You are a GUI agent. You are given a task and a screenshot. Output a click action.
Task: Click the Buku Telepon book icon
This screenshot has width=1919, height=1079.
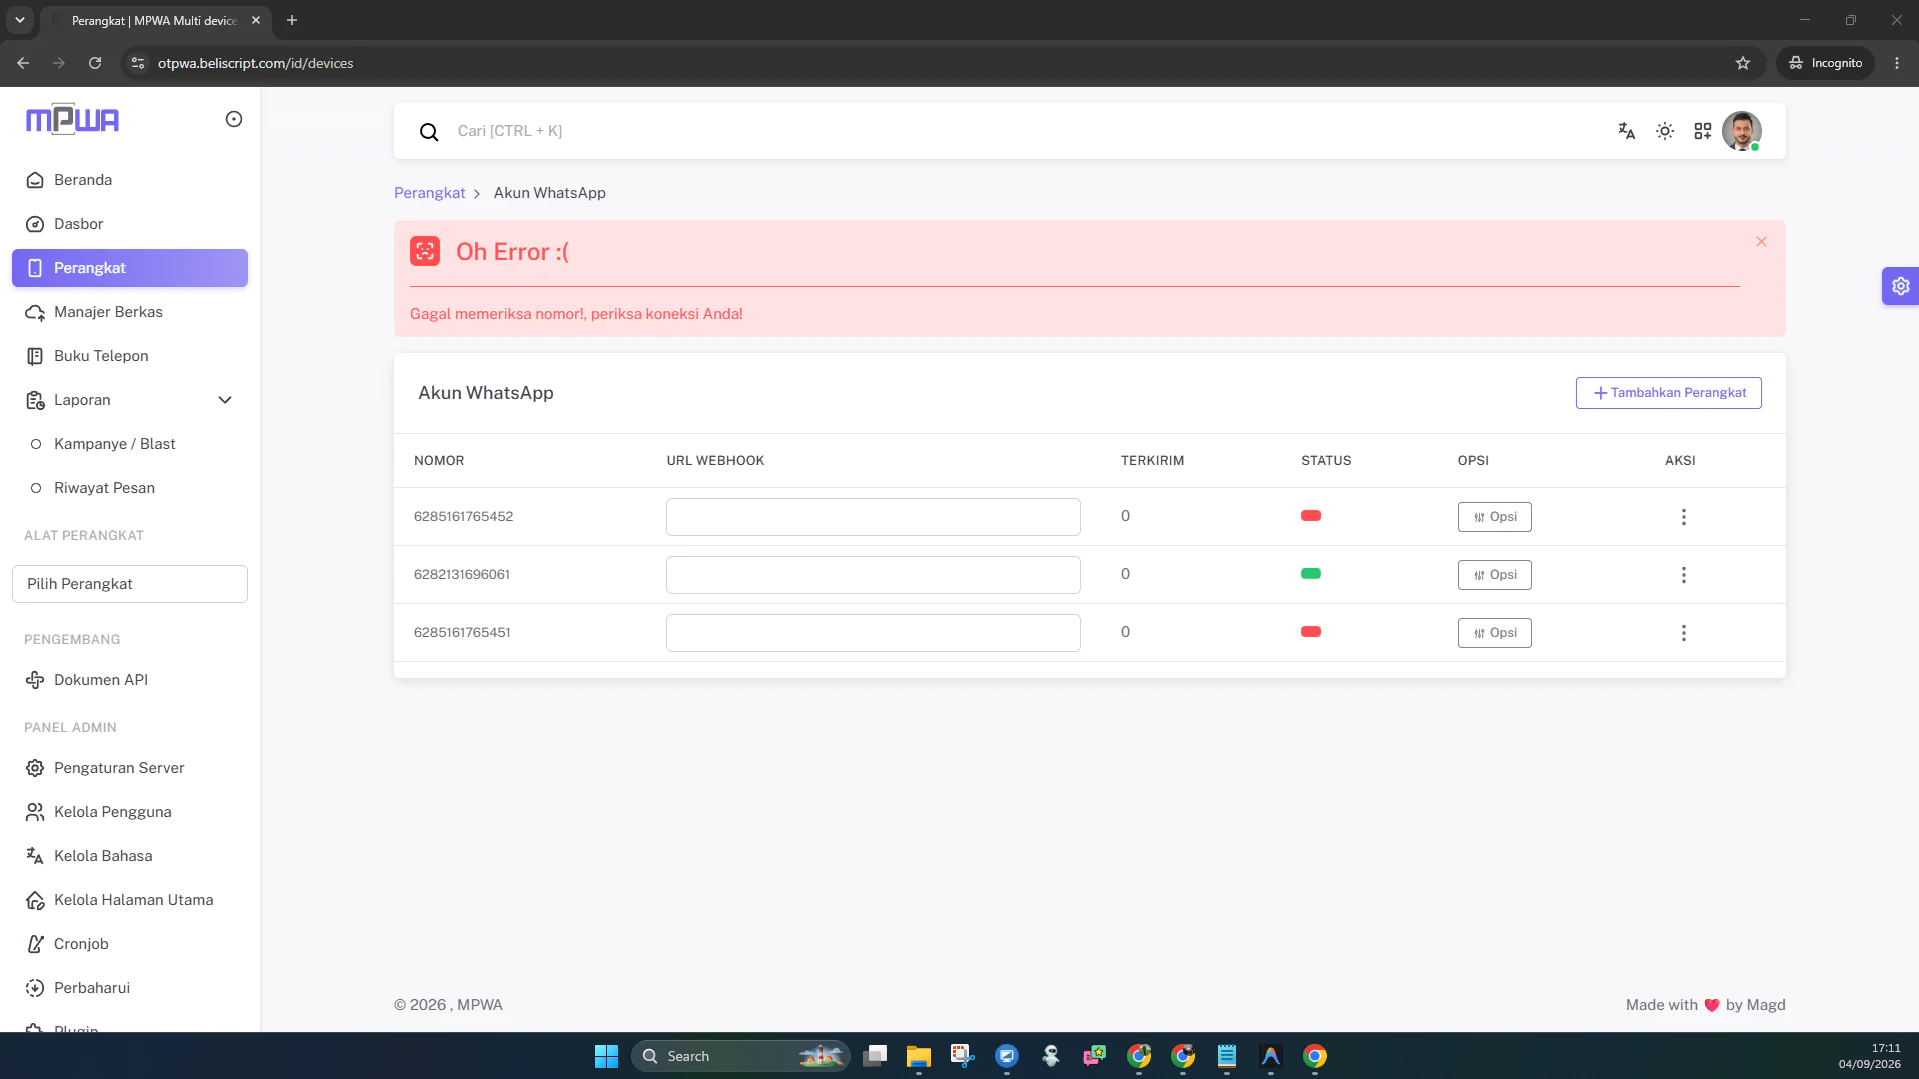(35, 356)
